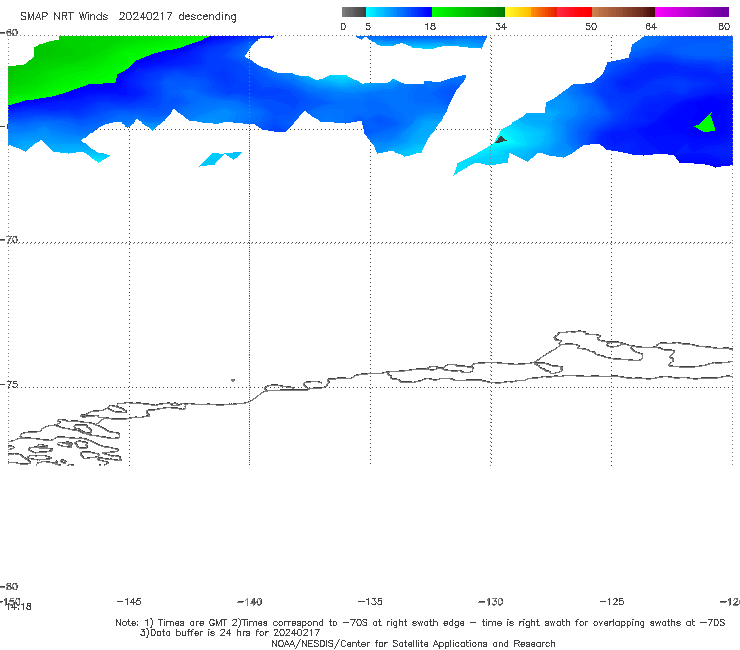This screenshot has width=740, height=650.
Task: Click the brown segment of the color bar
Action: (x=623, y=12)
